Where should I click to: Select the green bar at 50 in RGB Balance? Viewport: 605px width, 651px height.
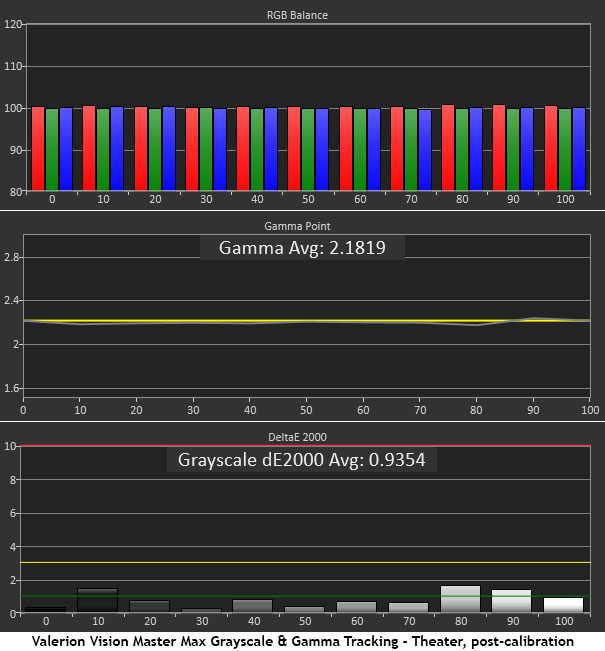tap(308, 148)
